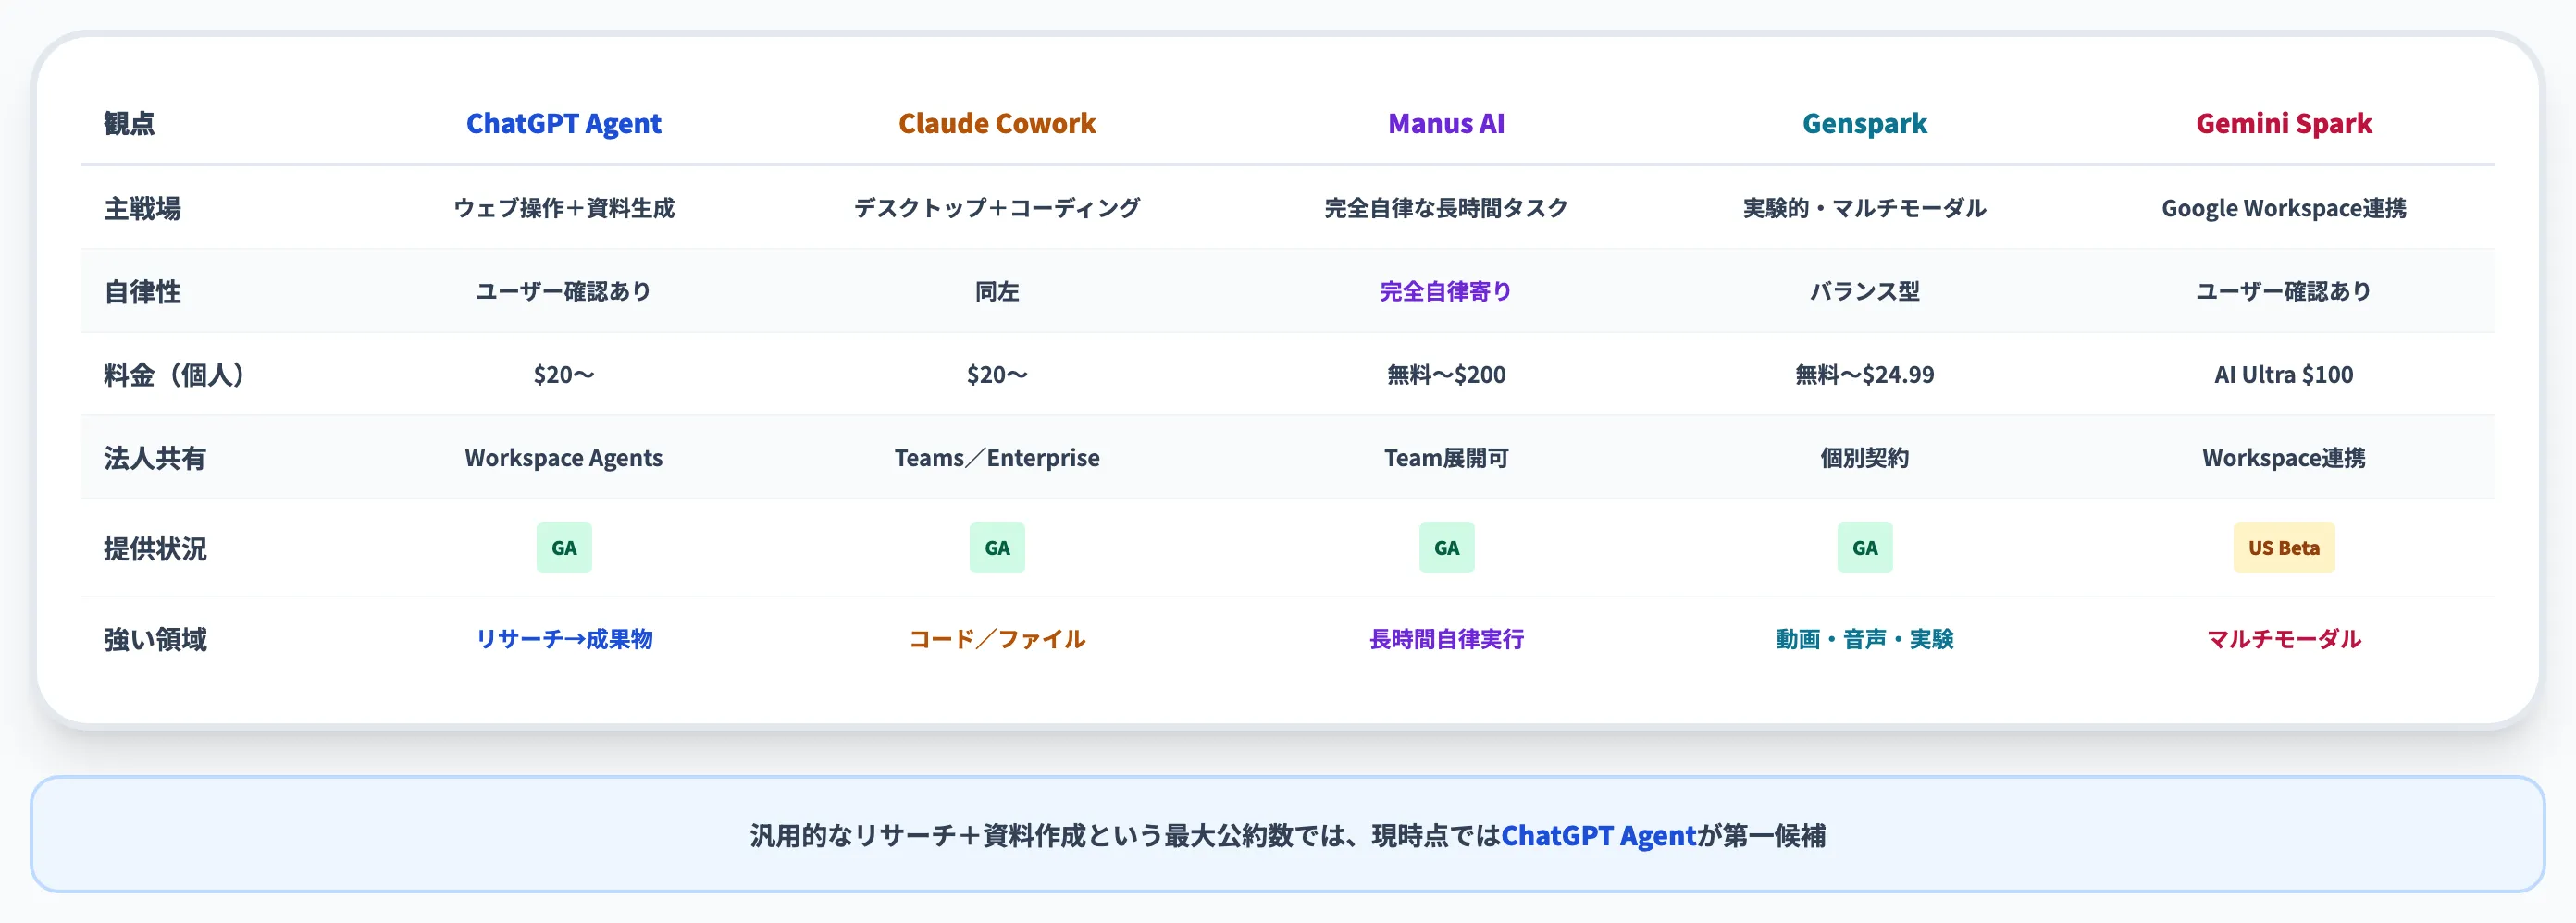Click the 動画・音声・実験 cell
Screen dimensions: 2576x923
pos(1865,639)
